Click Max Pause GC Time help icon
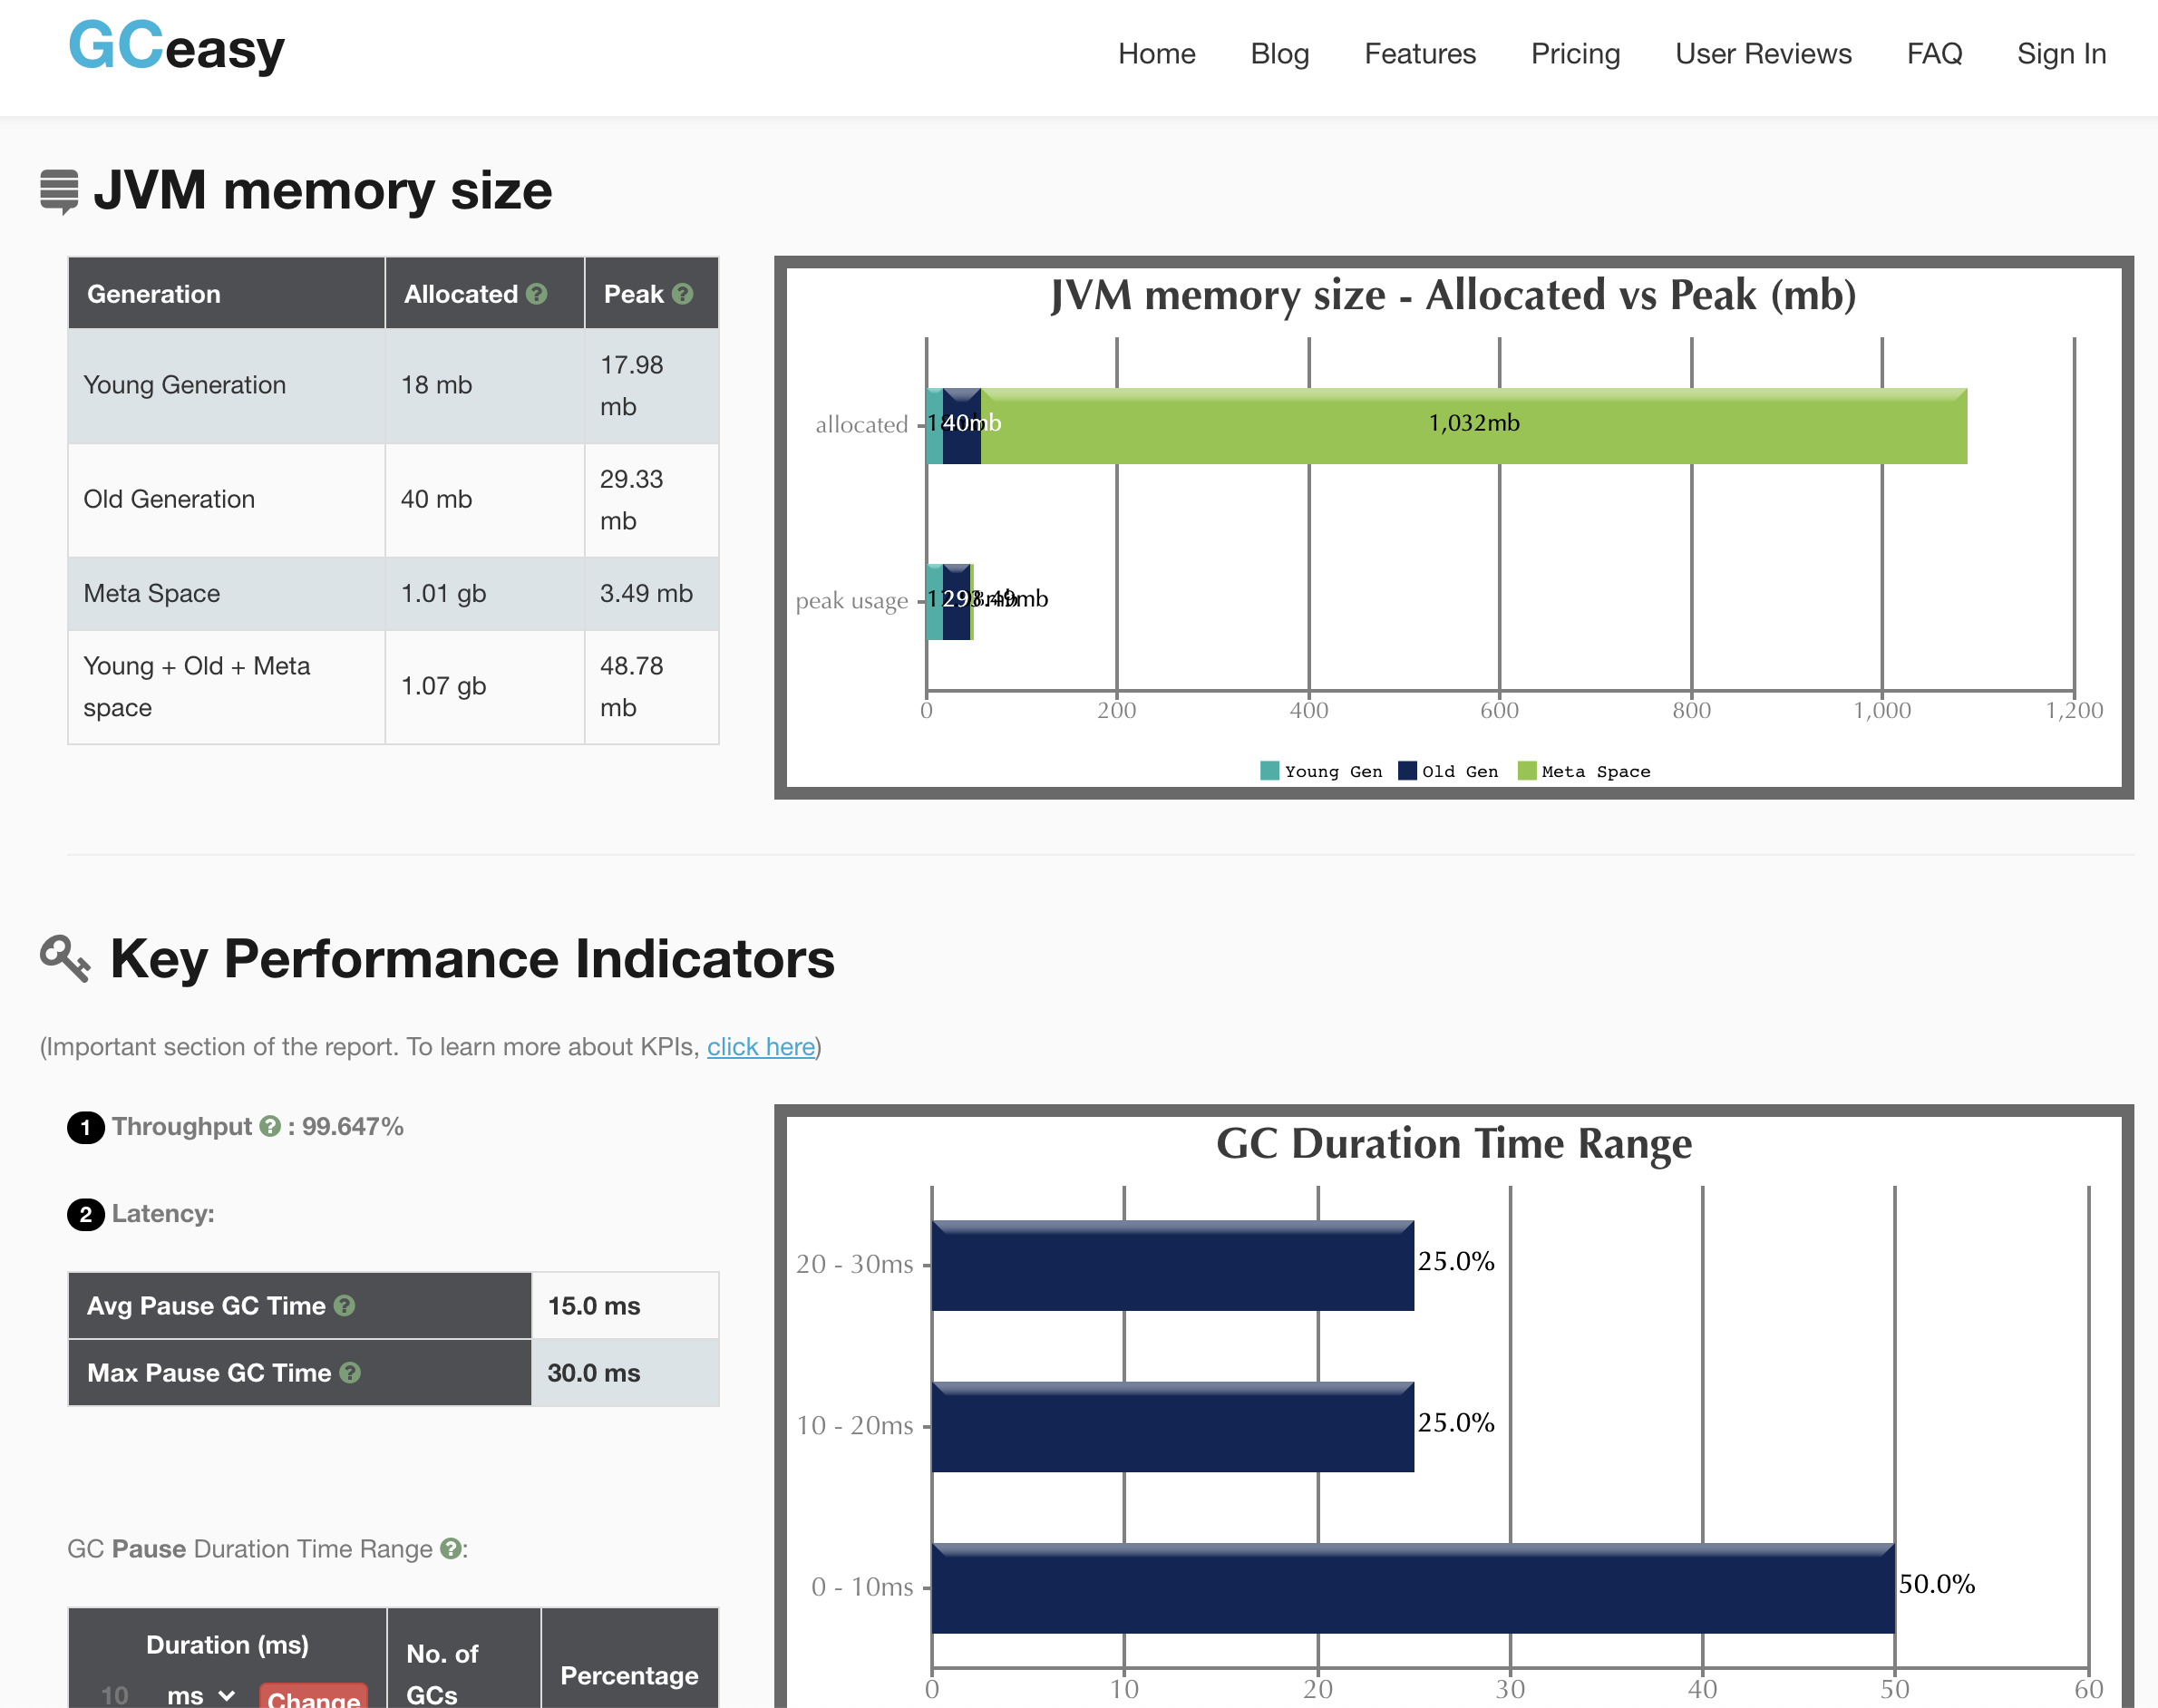2158x1708 pixels. tap(350, 1373)
